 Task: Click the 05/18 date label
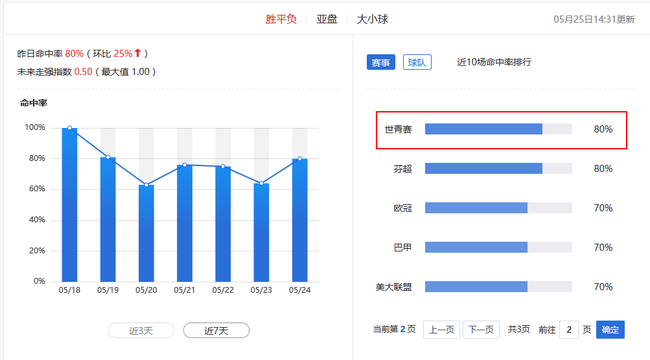coord(70,290)
